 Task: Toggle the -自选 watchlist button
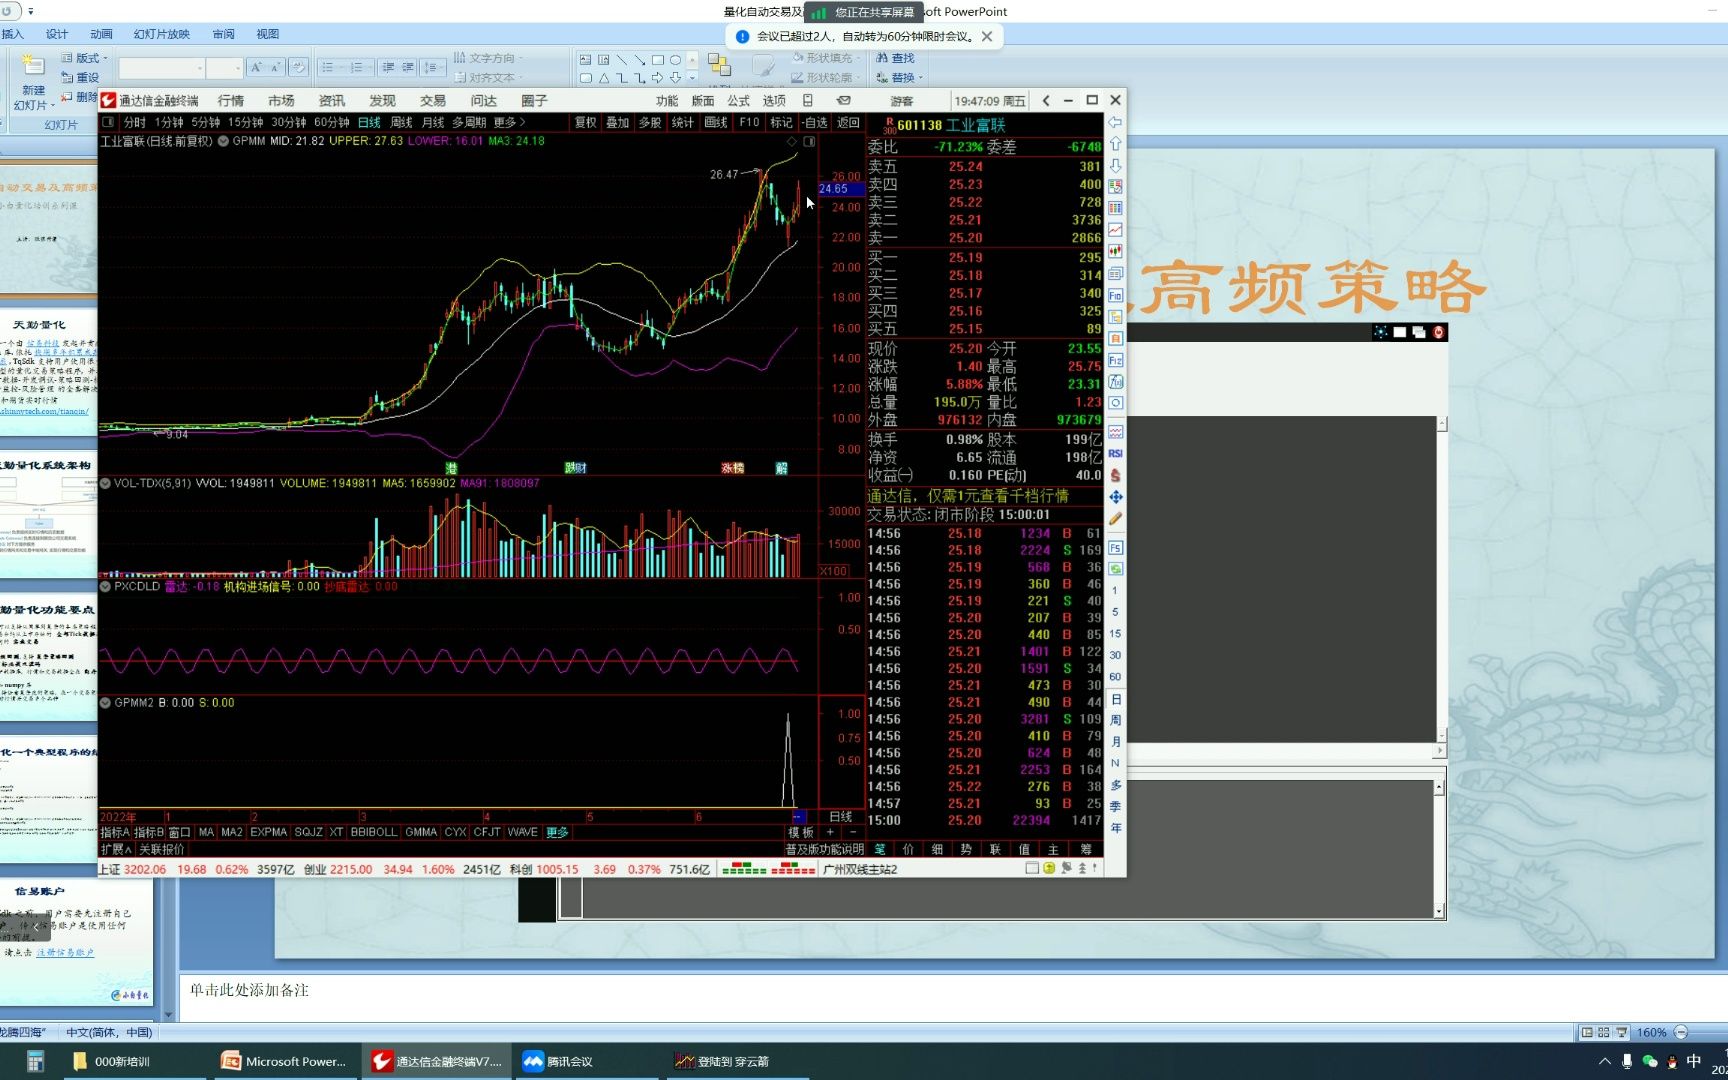pyautogui.click(x=815, y=122)
